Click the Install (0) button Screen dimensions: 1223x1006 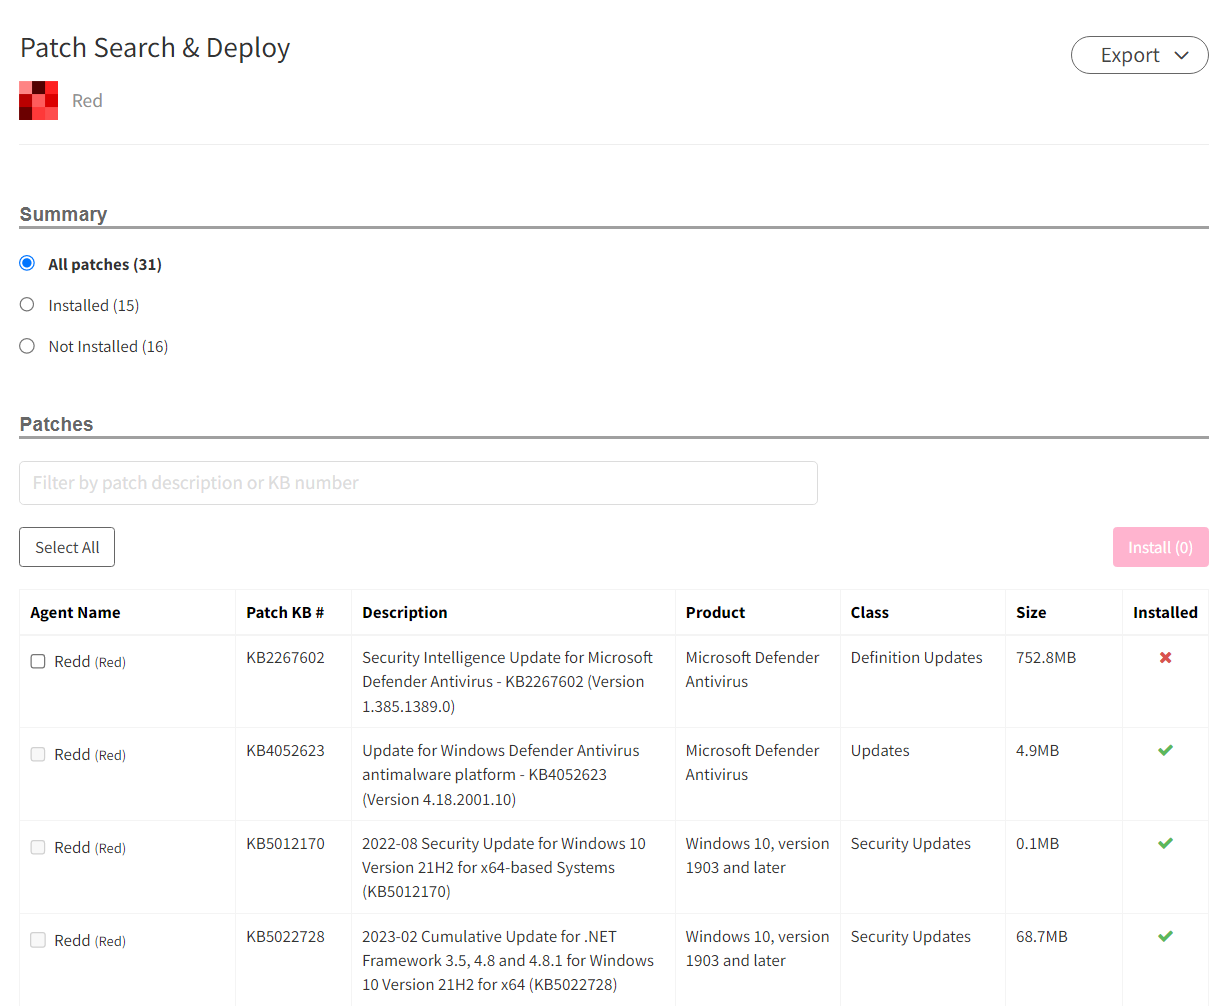coord(1160,547)
